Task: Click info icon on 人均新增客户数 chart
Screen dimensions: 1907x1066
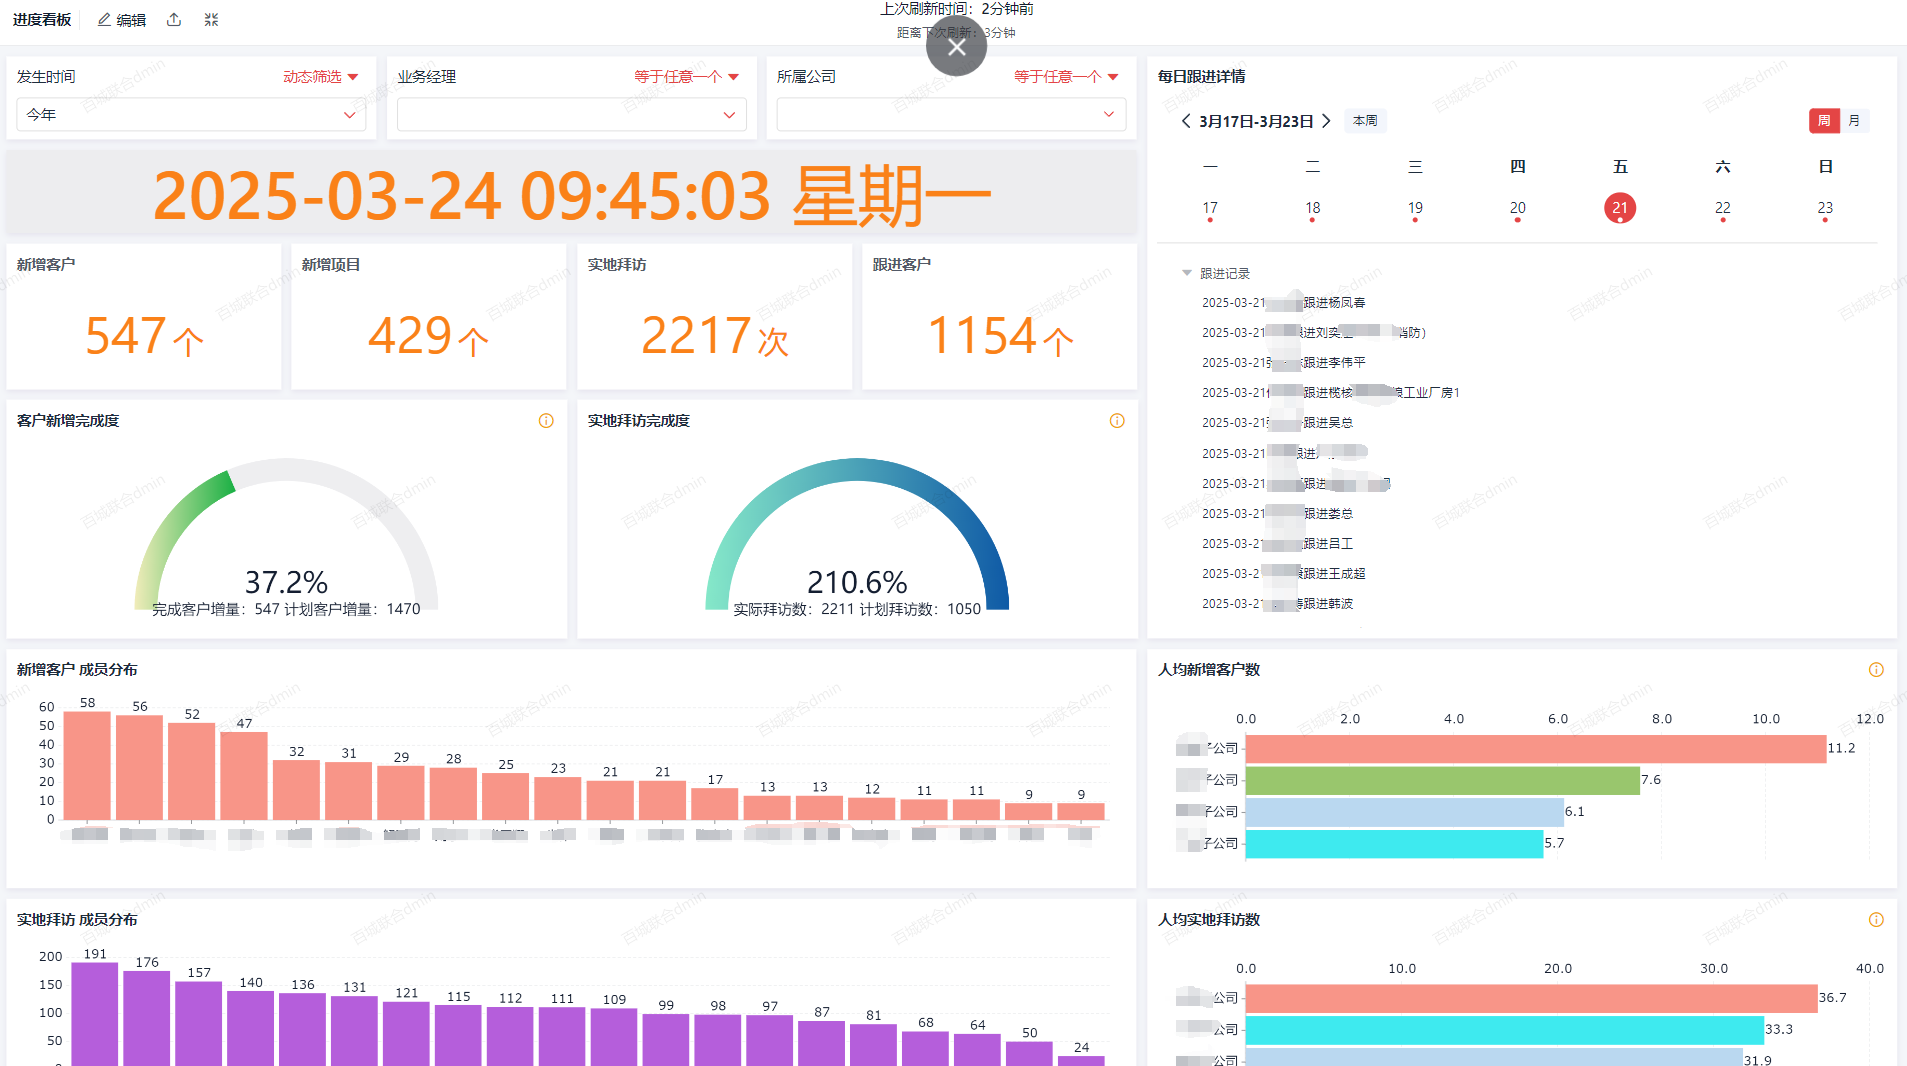Action: [x=1876, y=670]
